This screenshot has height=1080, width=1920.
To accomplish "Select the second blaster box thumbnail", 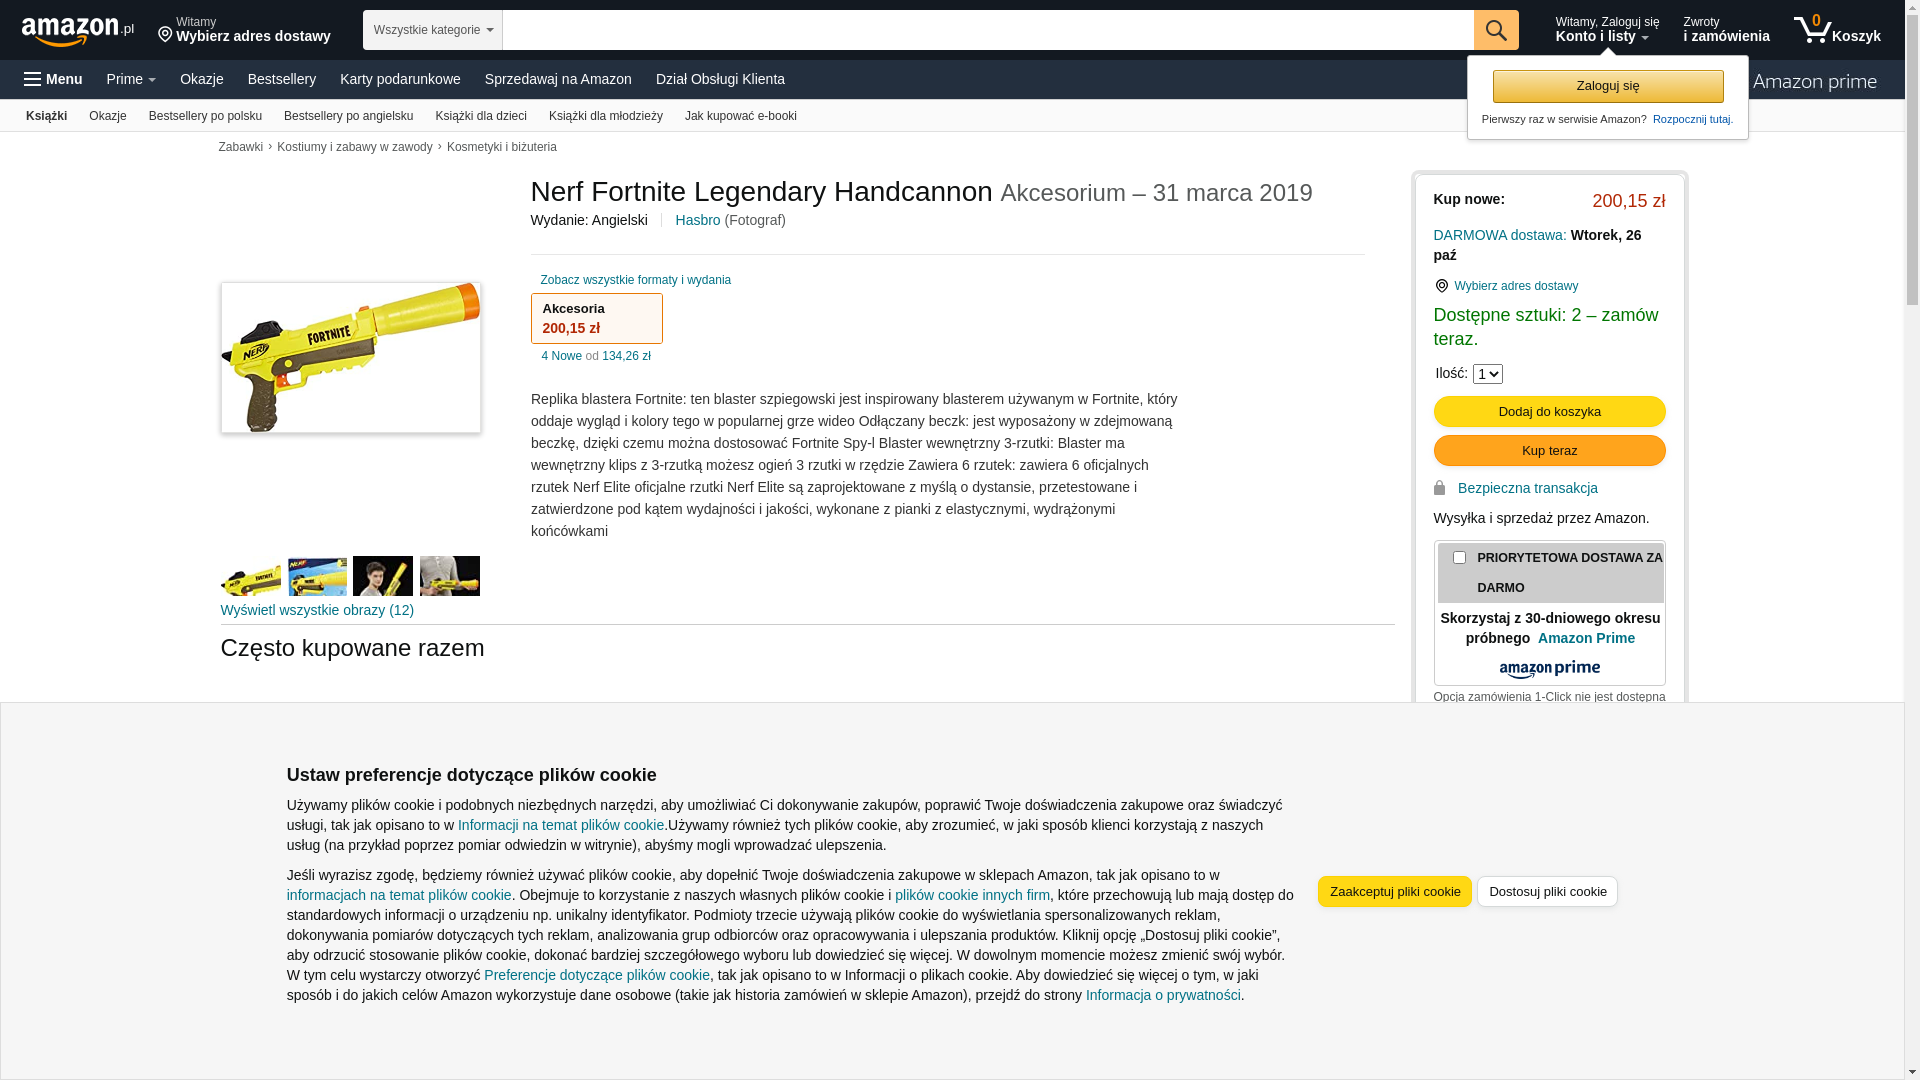I will pyautogui.click(x=317, y=576).
